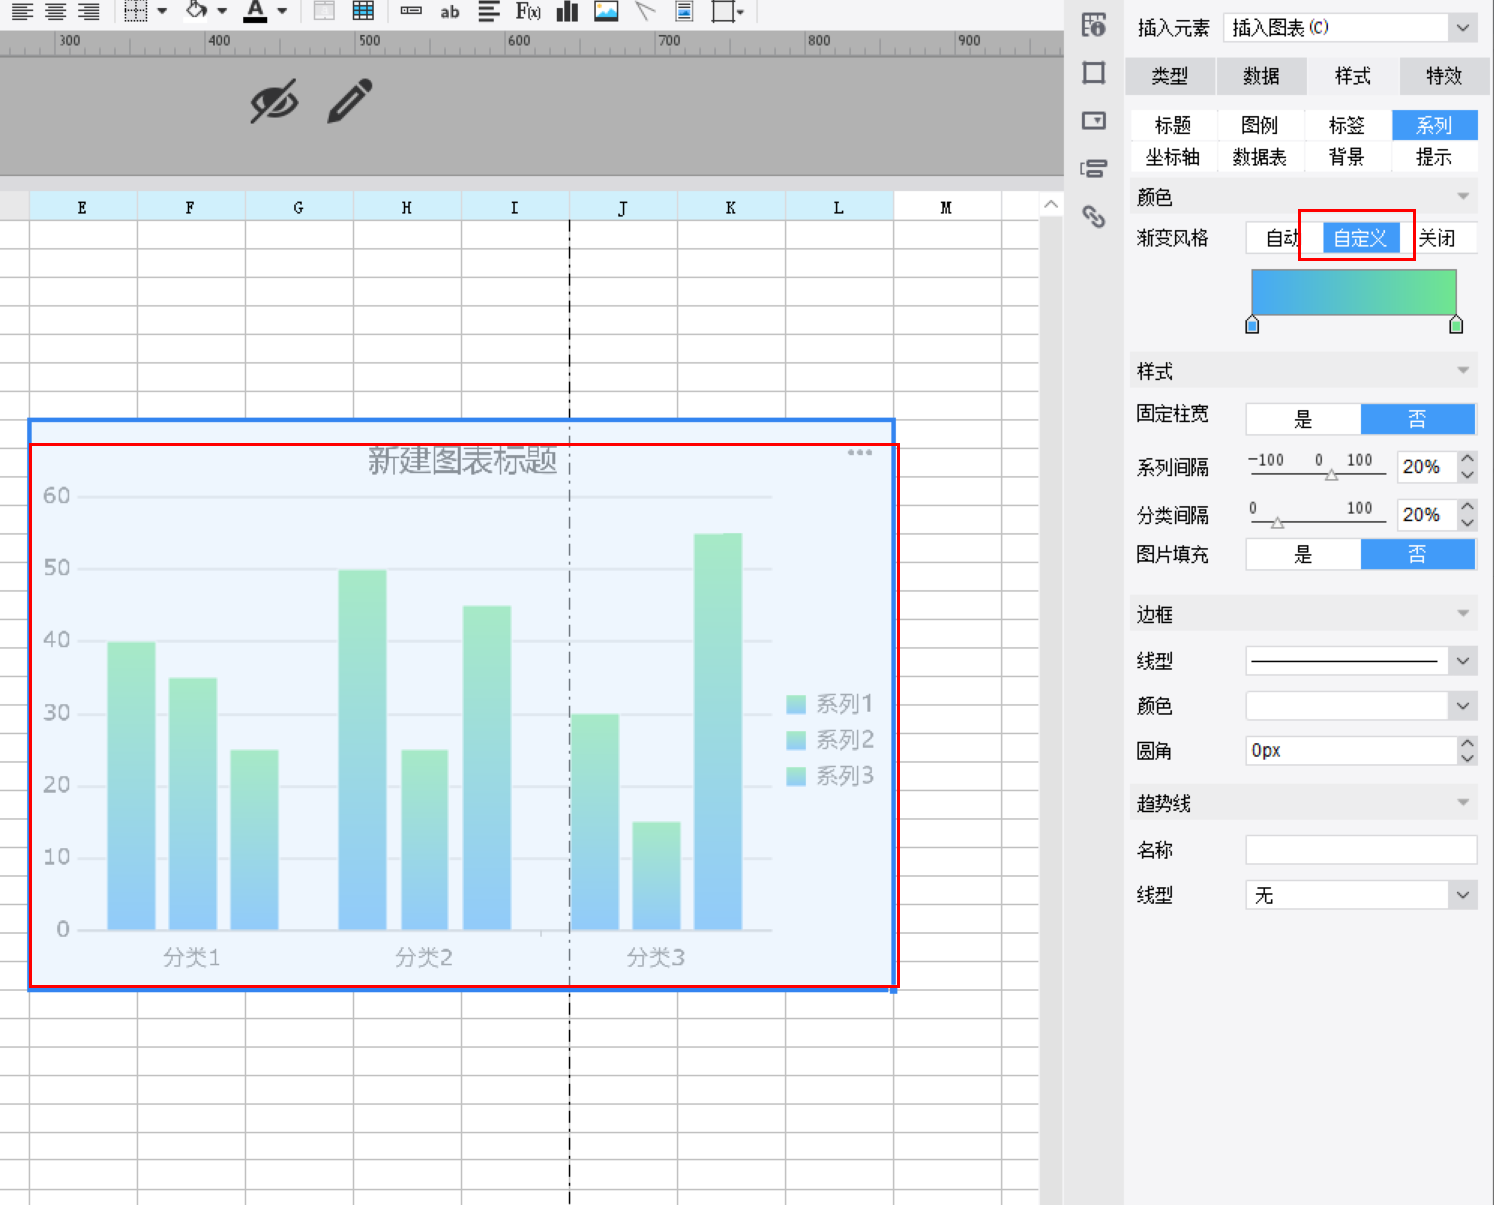Open the 坐标轴 style section

[x=1173, y=157]
